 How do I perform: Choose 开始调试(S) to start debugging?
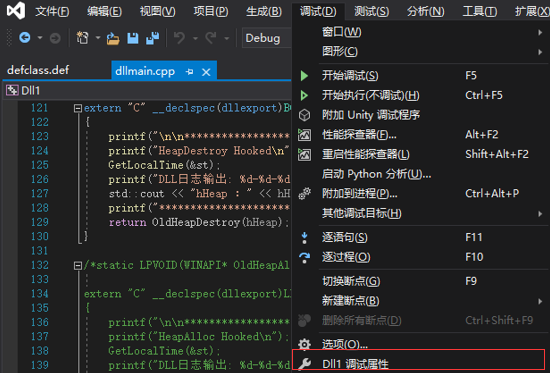click(x=421, y=76)
